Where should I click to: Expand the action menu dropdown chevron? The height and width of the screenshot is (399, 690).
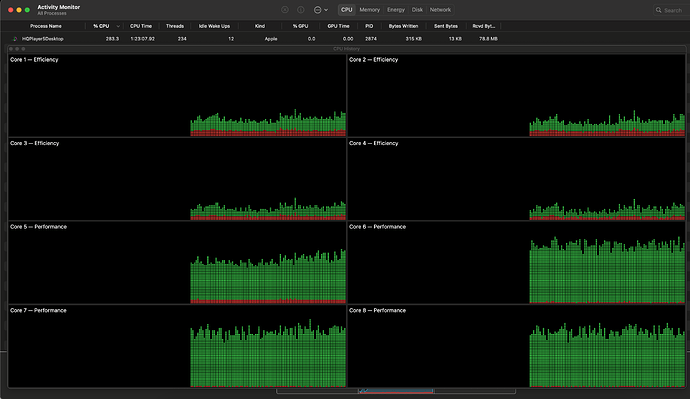click(x=326, y=10)
